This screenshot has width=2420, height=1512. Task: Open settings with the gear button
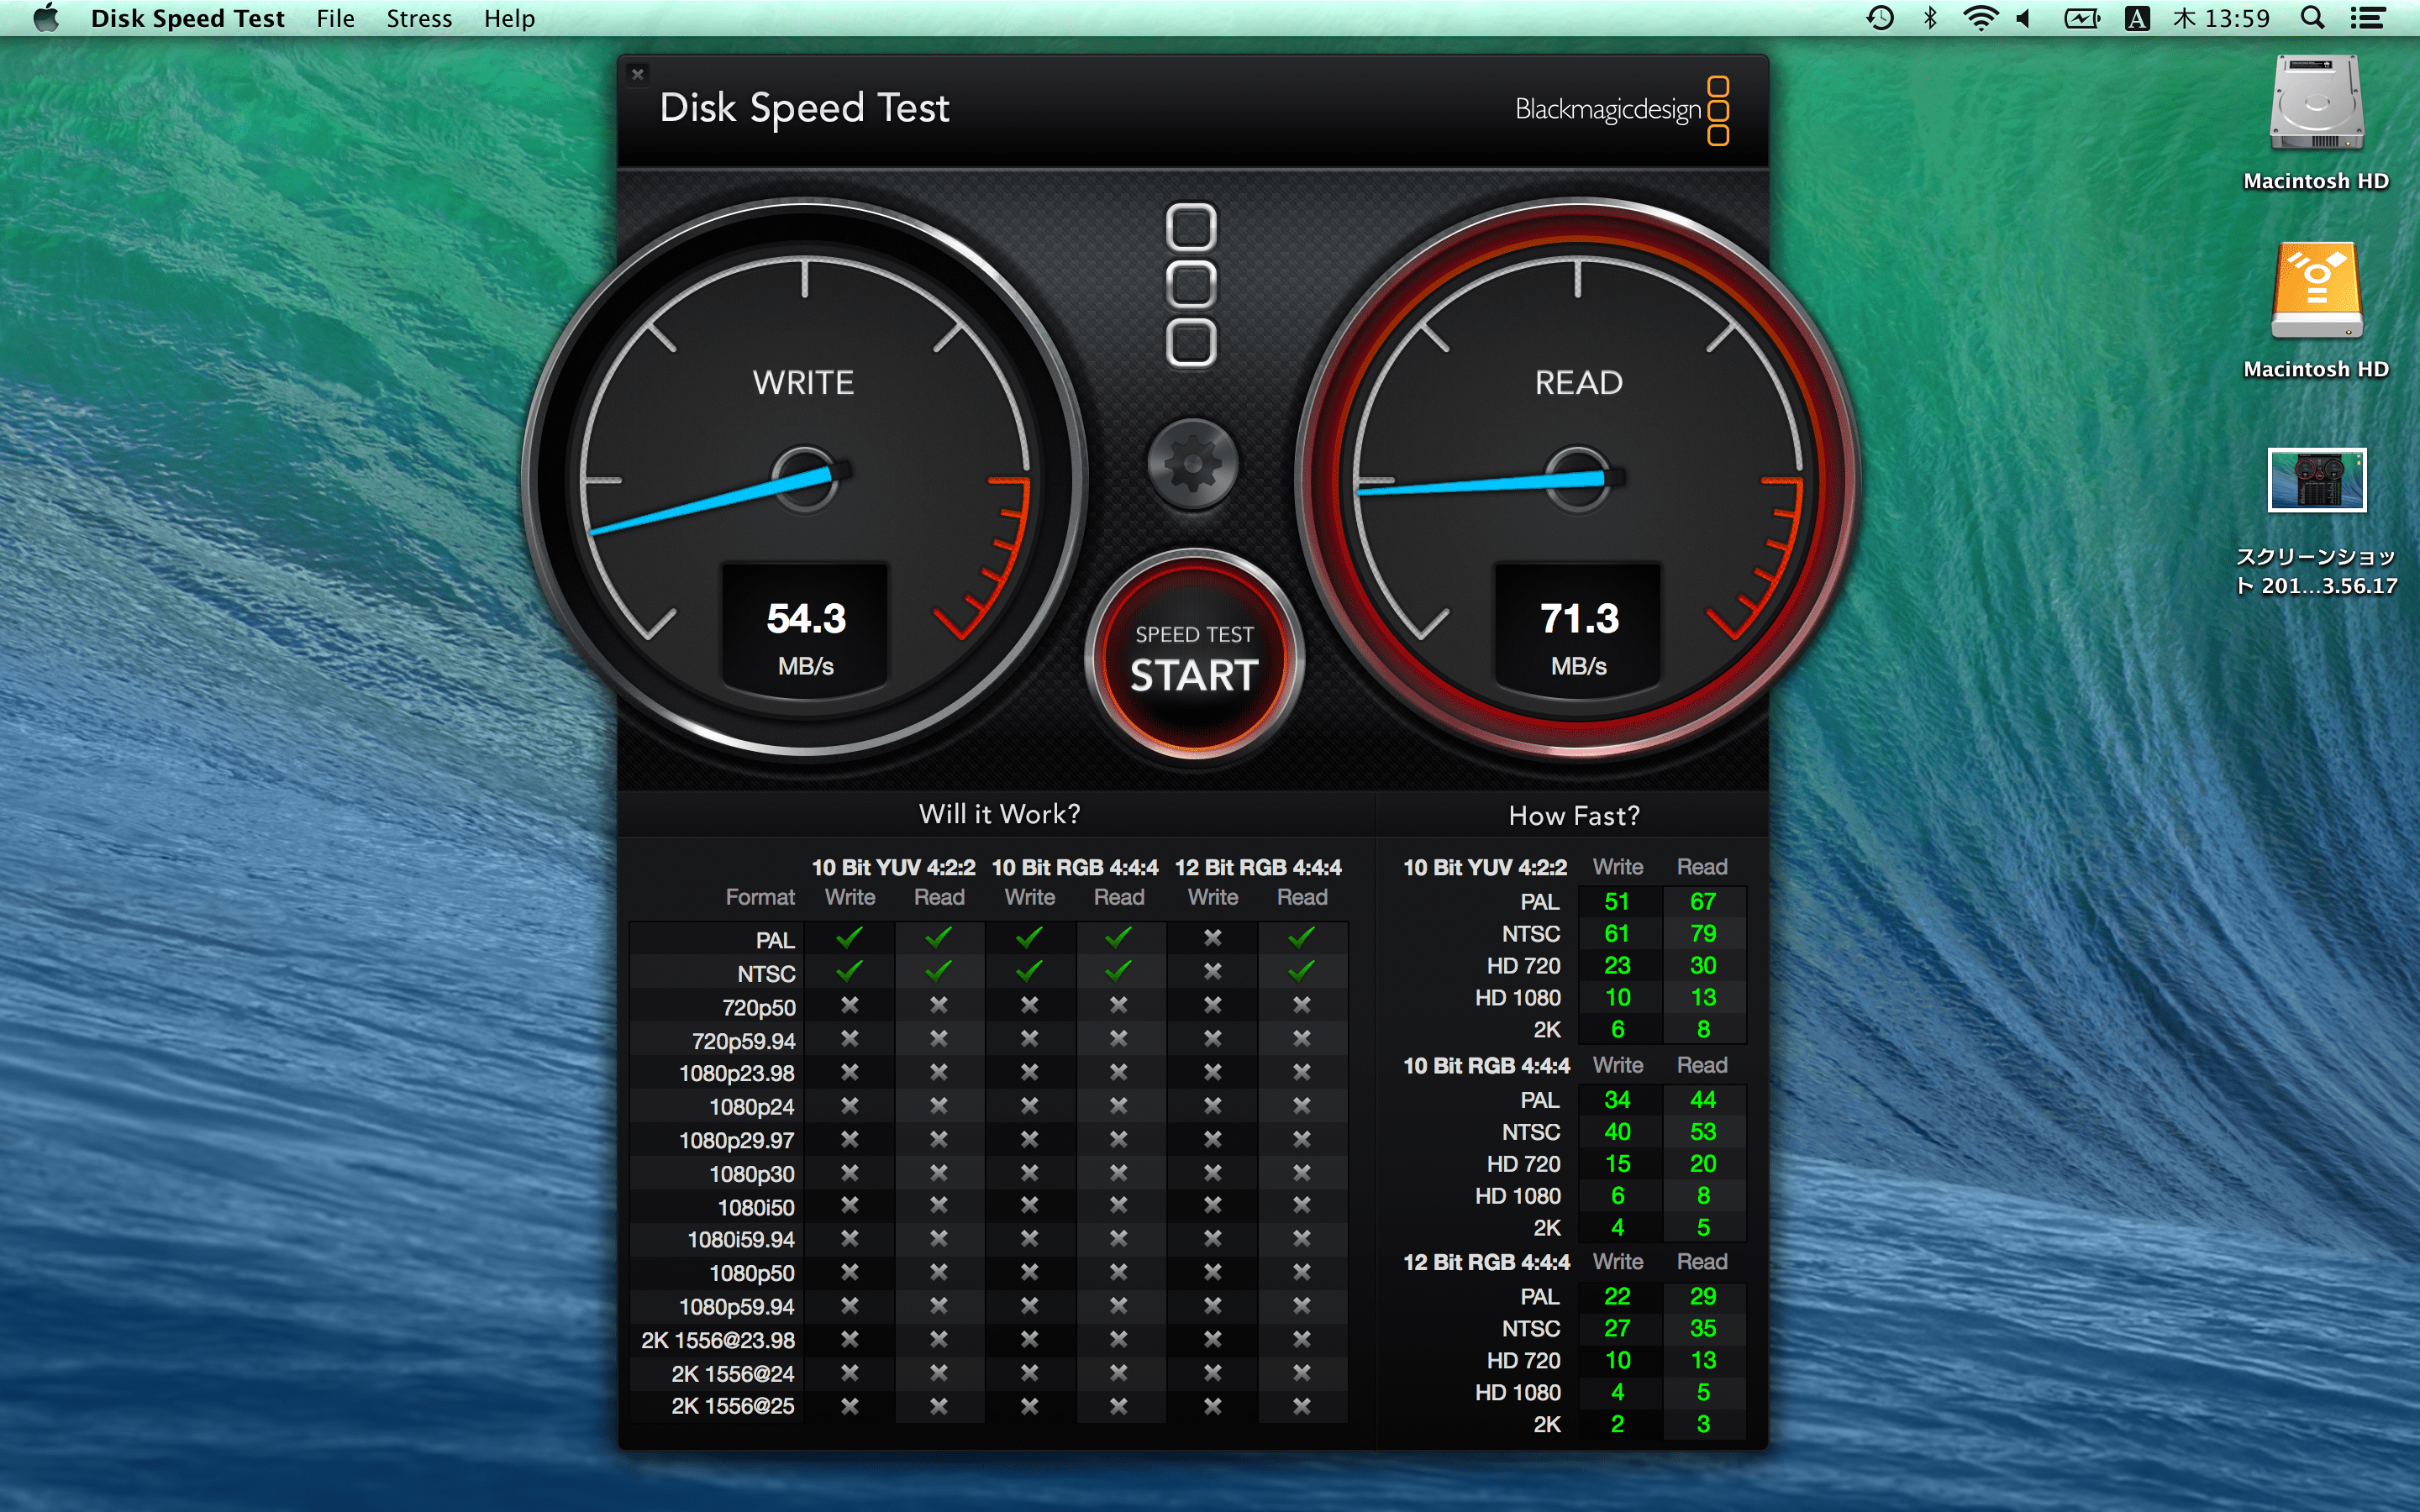point(1192,464)
